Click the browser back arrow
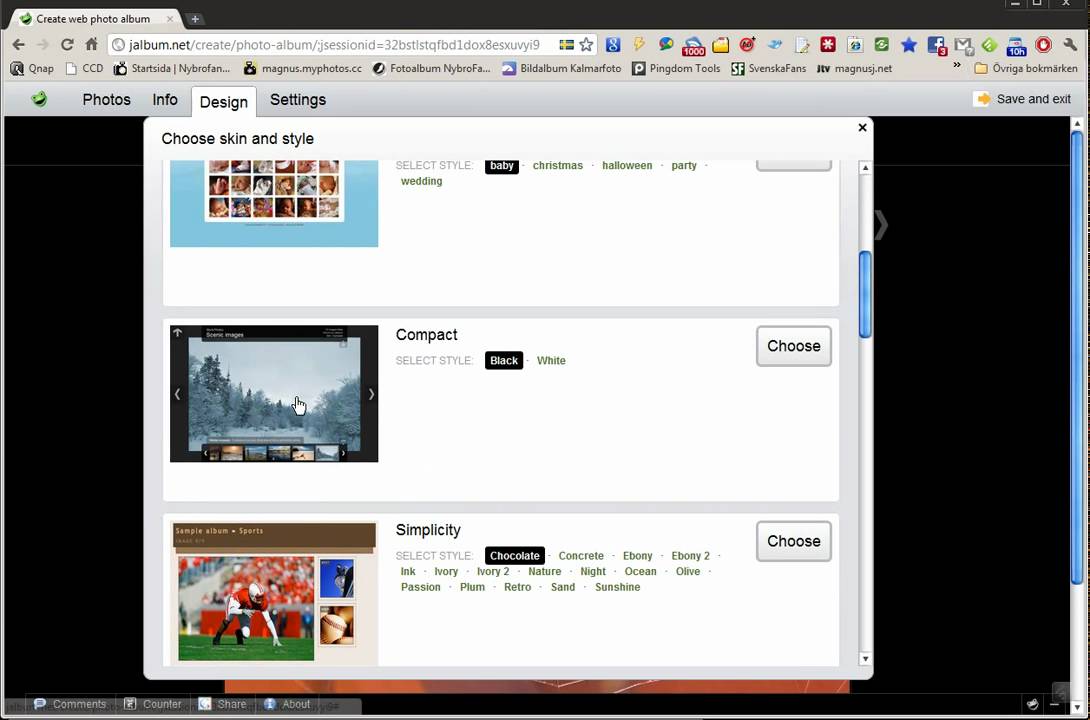The height and width of the screenshot is (720, 1090). (x=19, y=44)
